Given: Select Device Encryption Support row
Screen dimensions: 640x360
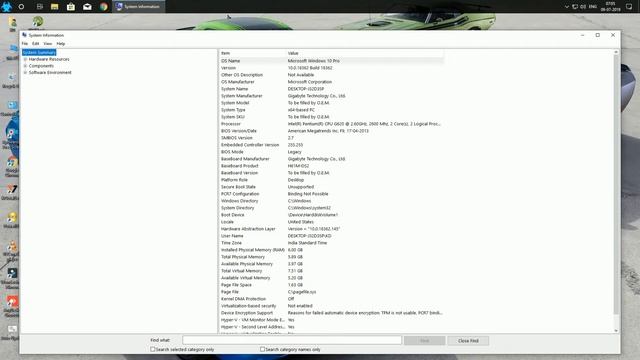Looking at the screenshot, I should point(331,313).
